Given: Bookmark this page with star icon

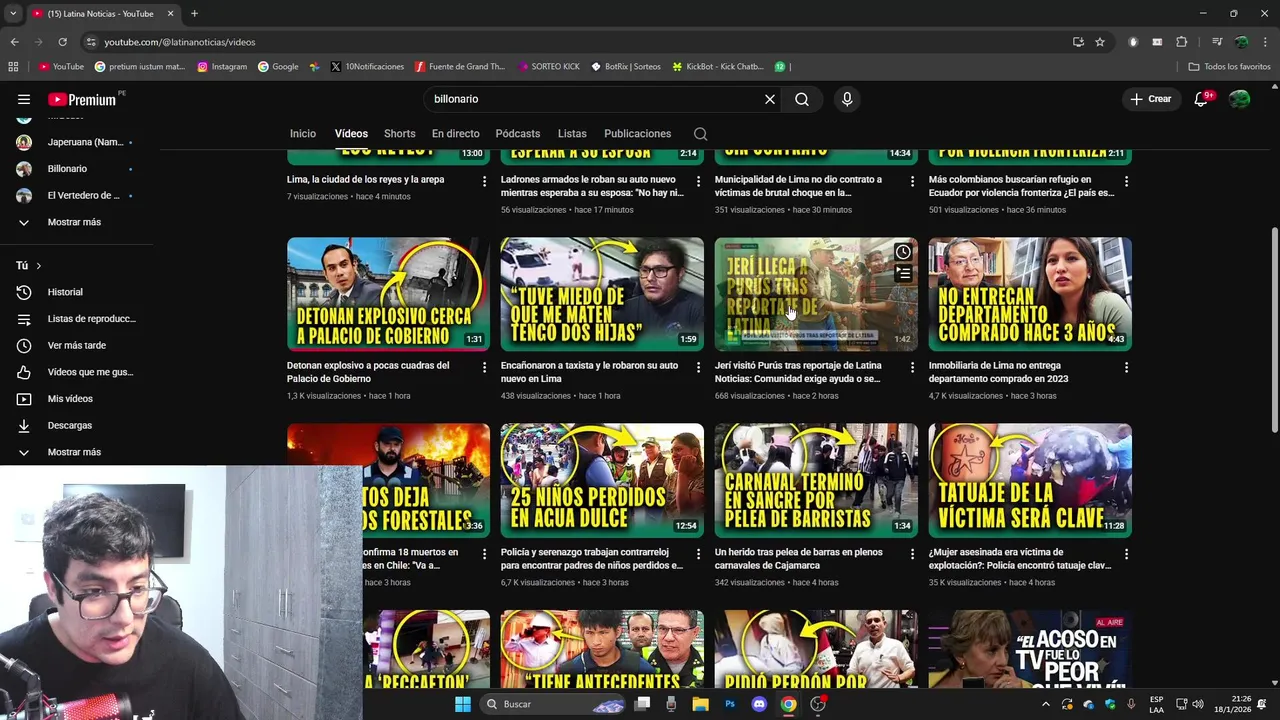Looking at the screenshot, I should click(x=1100, y=42).
